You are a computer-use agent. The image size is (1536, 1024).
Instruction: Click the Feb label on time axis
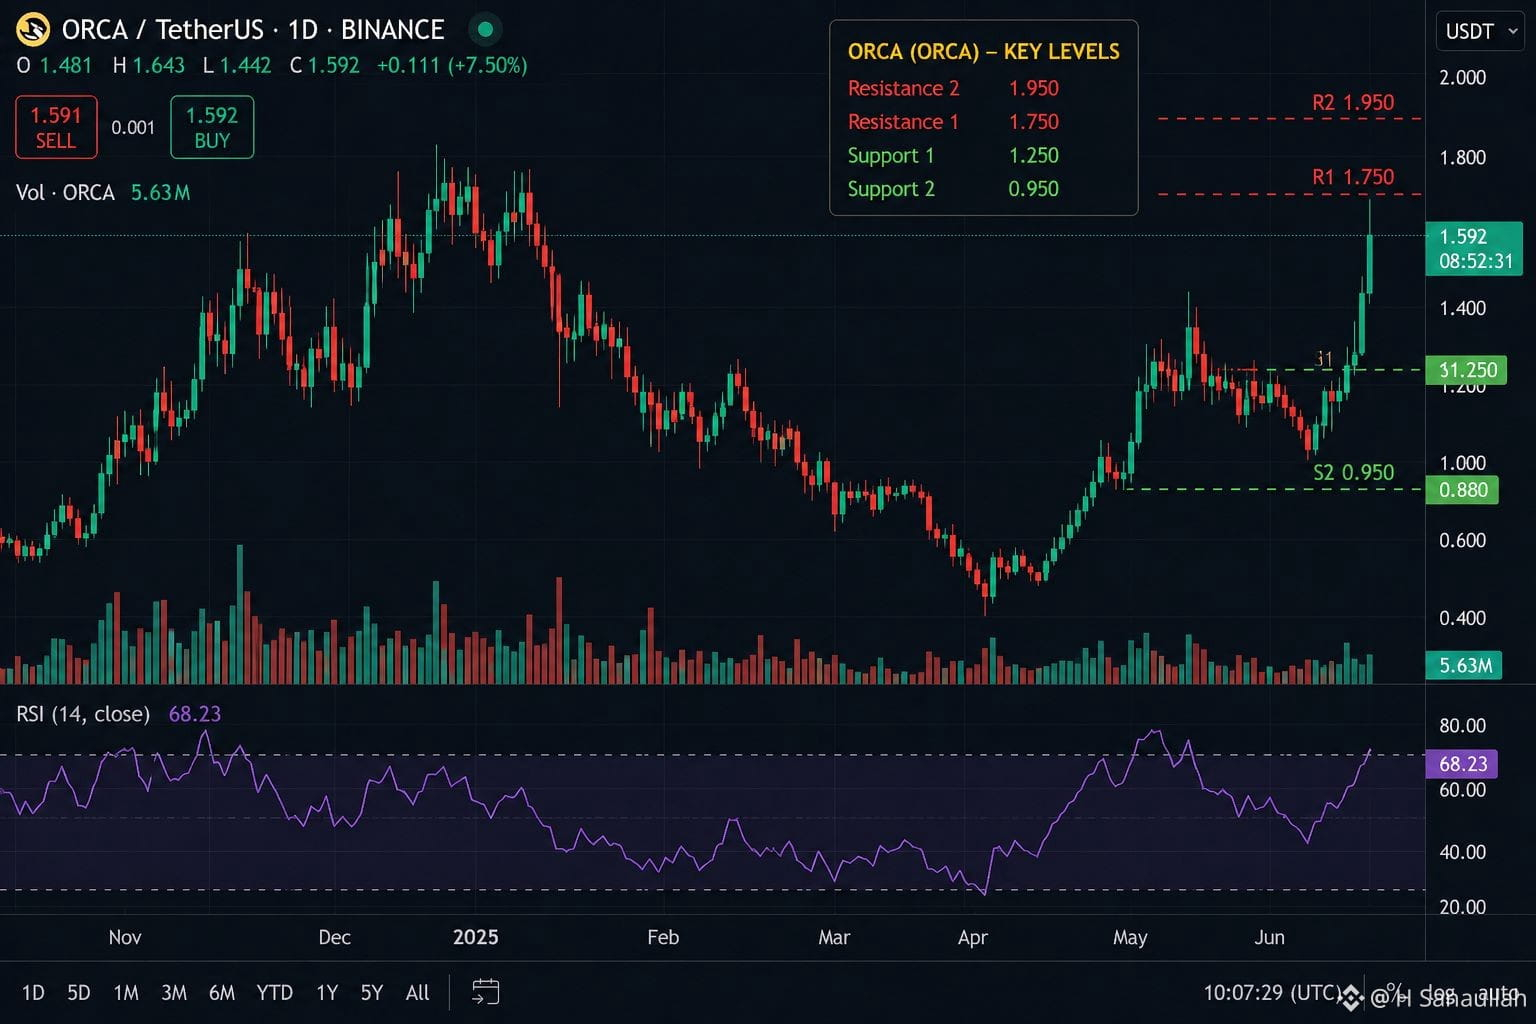[663, 937]
